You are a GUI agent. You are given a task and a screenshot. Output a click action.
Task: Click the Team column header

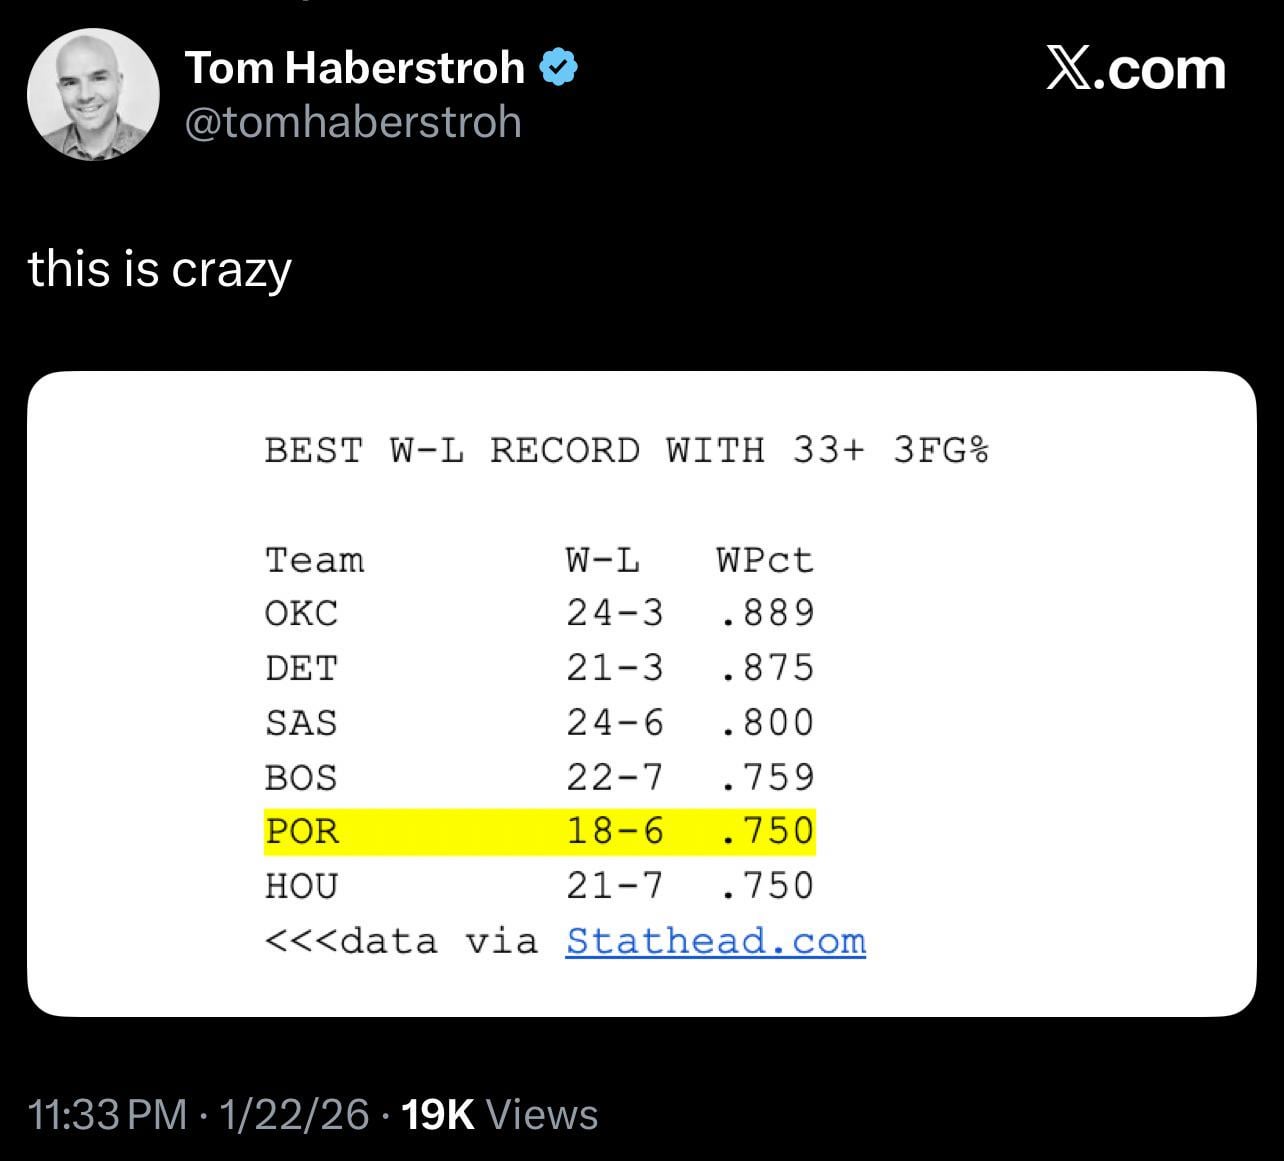(x=315, y=560)
